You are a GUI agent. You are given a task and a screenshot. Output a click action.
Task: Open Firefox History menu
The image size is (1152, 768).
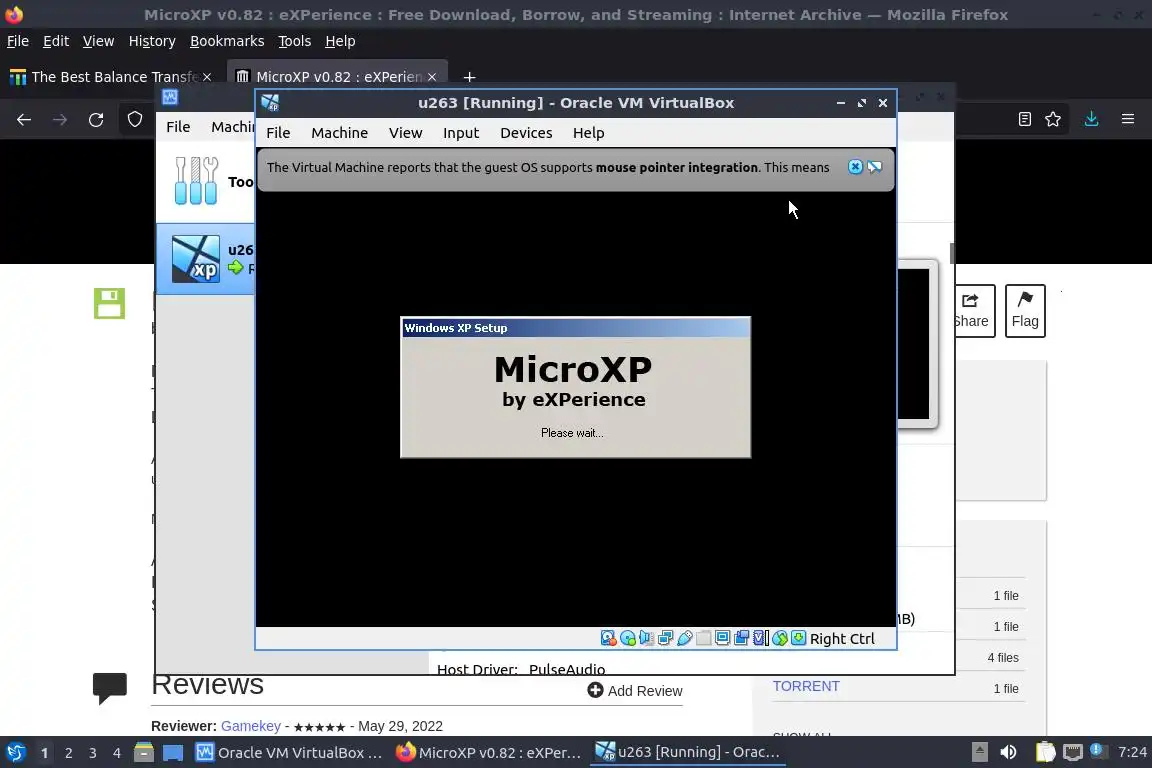click(152, 41)
